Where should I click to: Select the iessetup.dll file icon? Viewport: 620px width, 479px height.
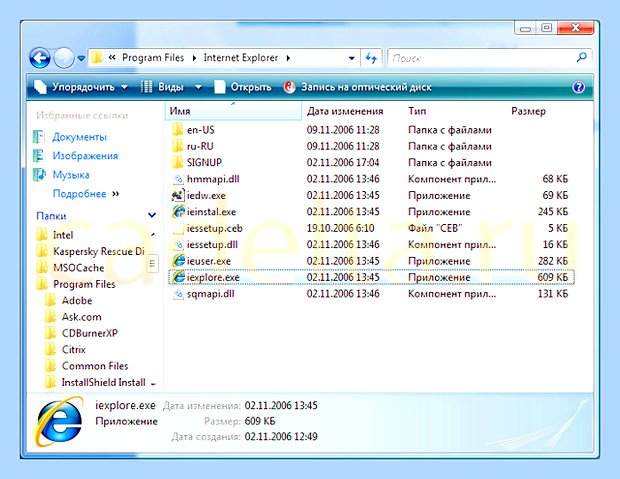click(178, 244)
